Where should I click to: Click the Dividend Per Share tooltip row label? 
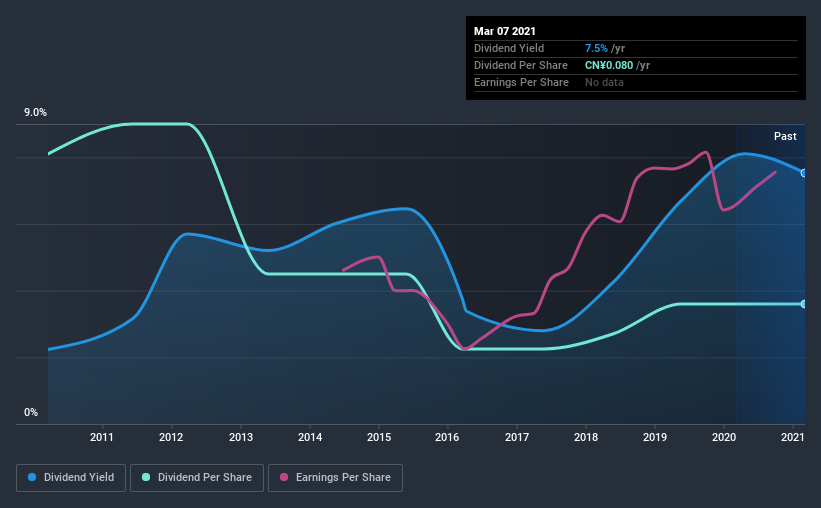tap(521, 65)
